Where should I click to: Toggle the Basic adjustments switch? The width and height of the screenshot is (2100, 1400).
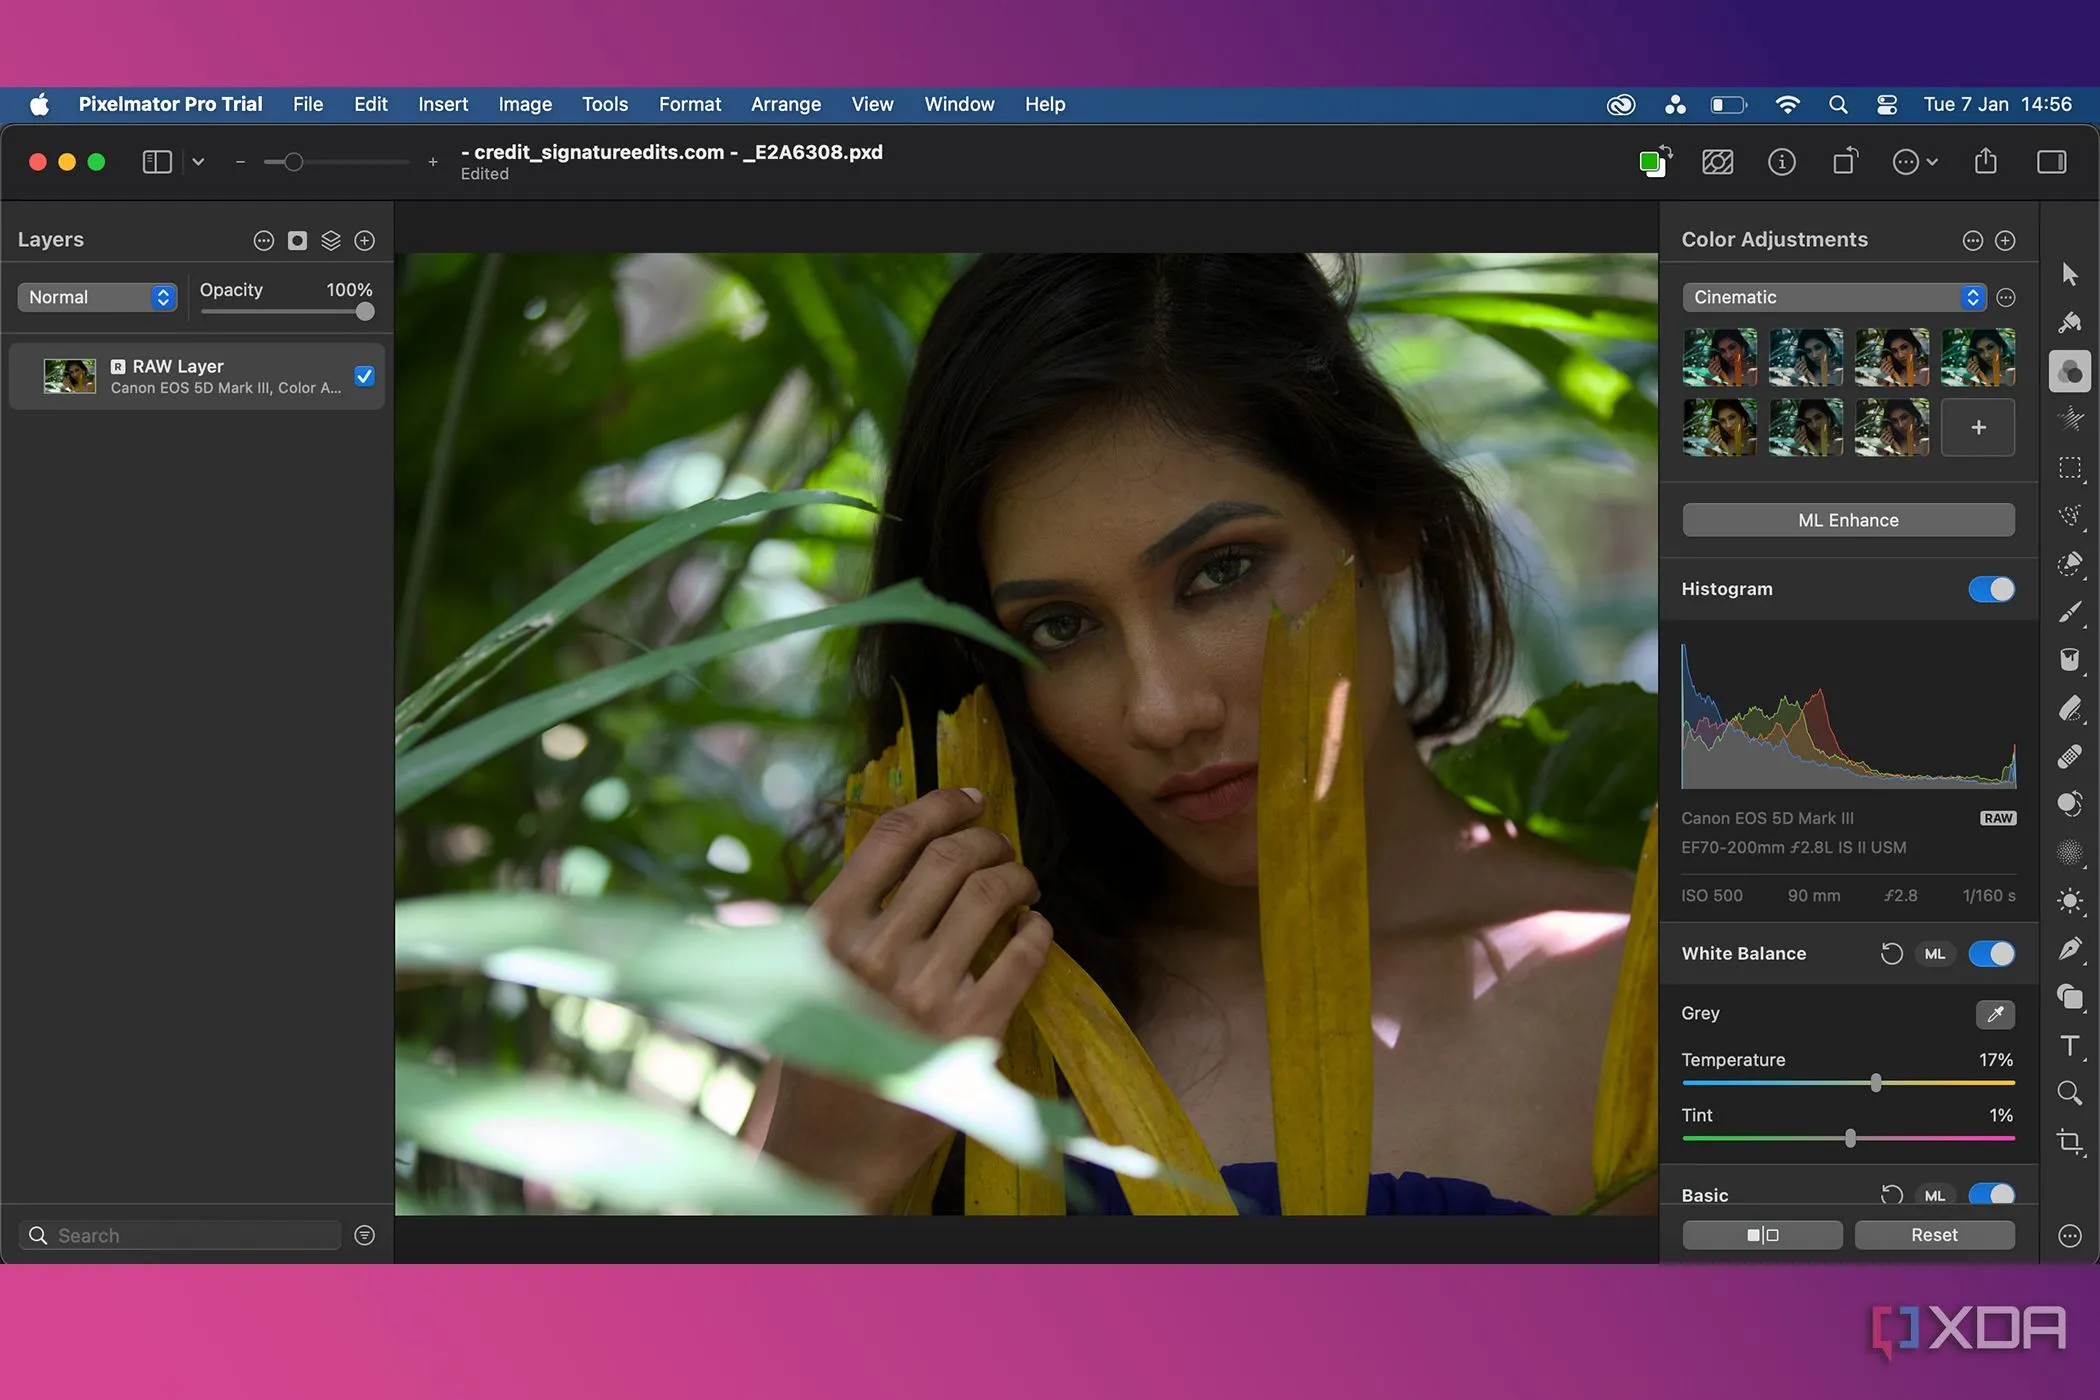[x=1991, y=1193]
